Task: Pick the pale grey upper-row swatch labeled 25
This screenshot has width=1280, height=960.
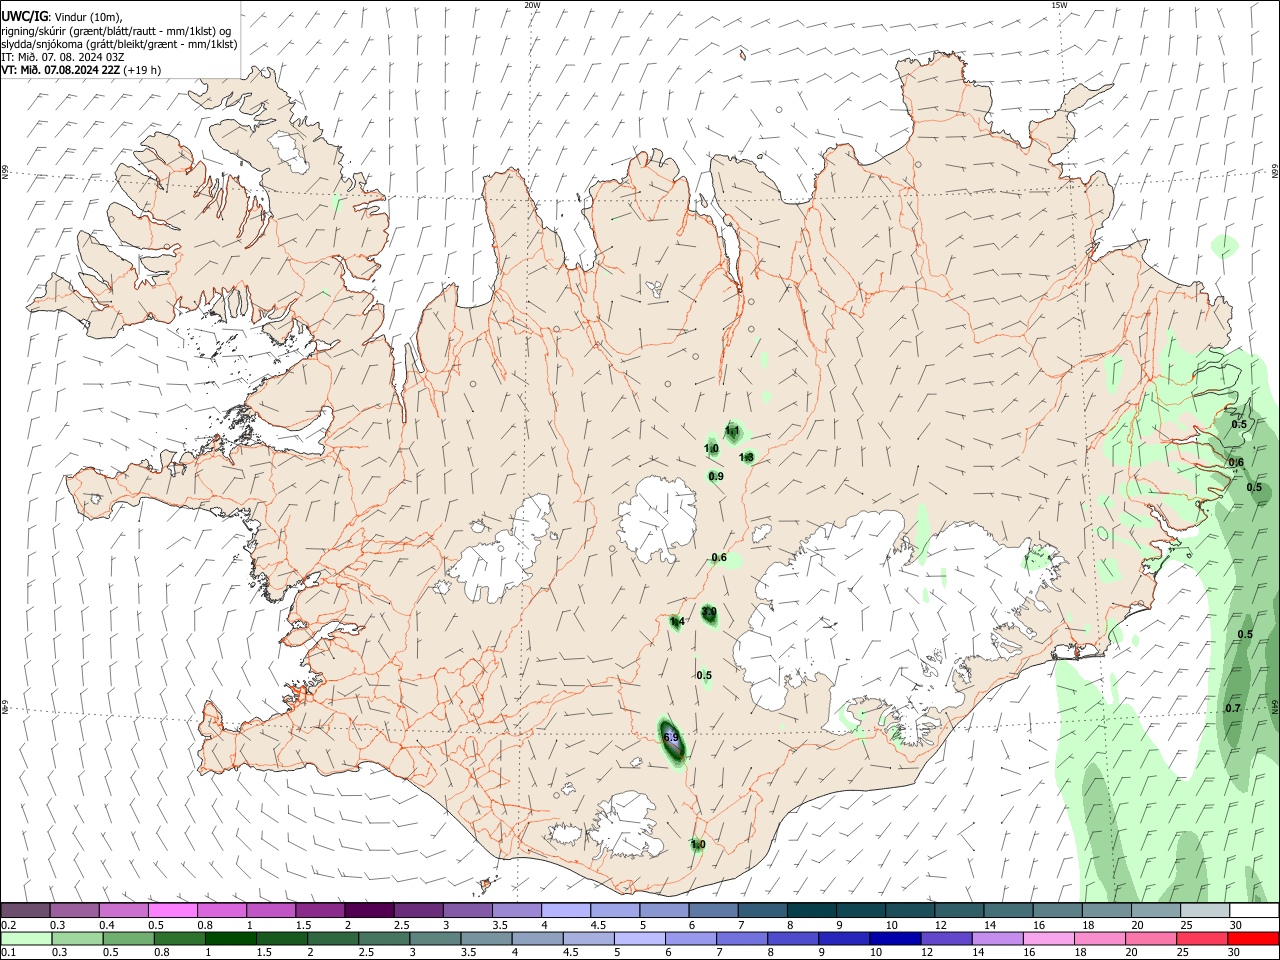Action: (x=1204, y=911)
